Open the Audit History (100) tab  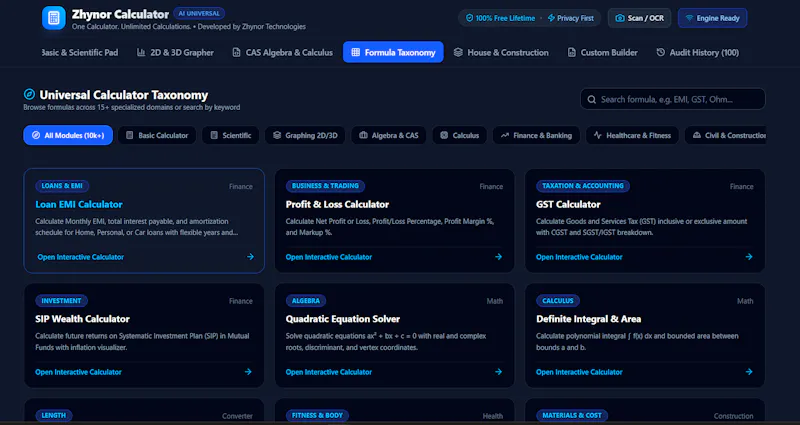click(697, 53)
